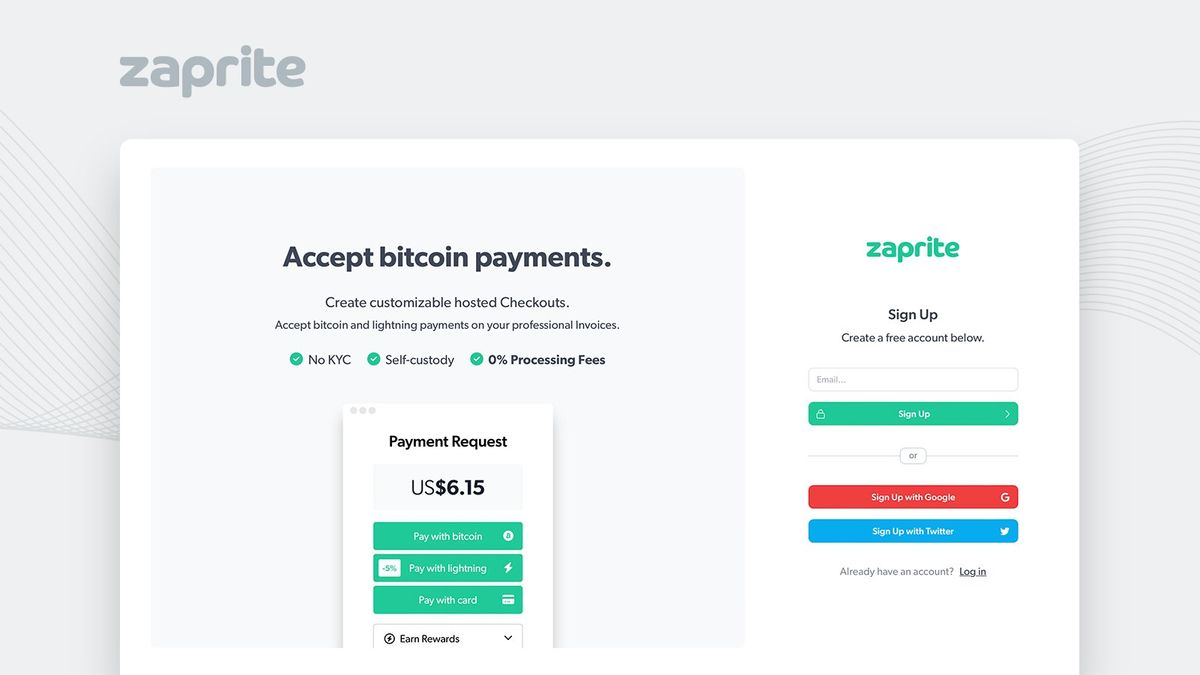Image resolution: width=1200 pixels, height=675 pixels.
Task: Expand the Earn Rewards dropdown chevron
Action: [508, 639]
